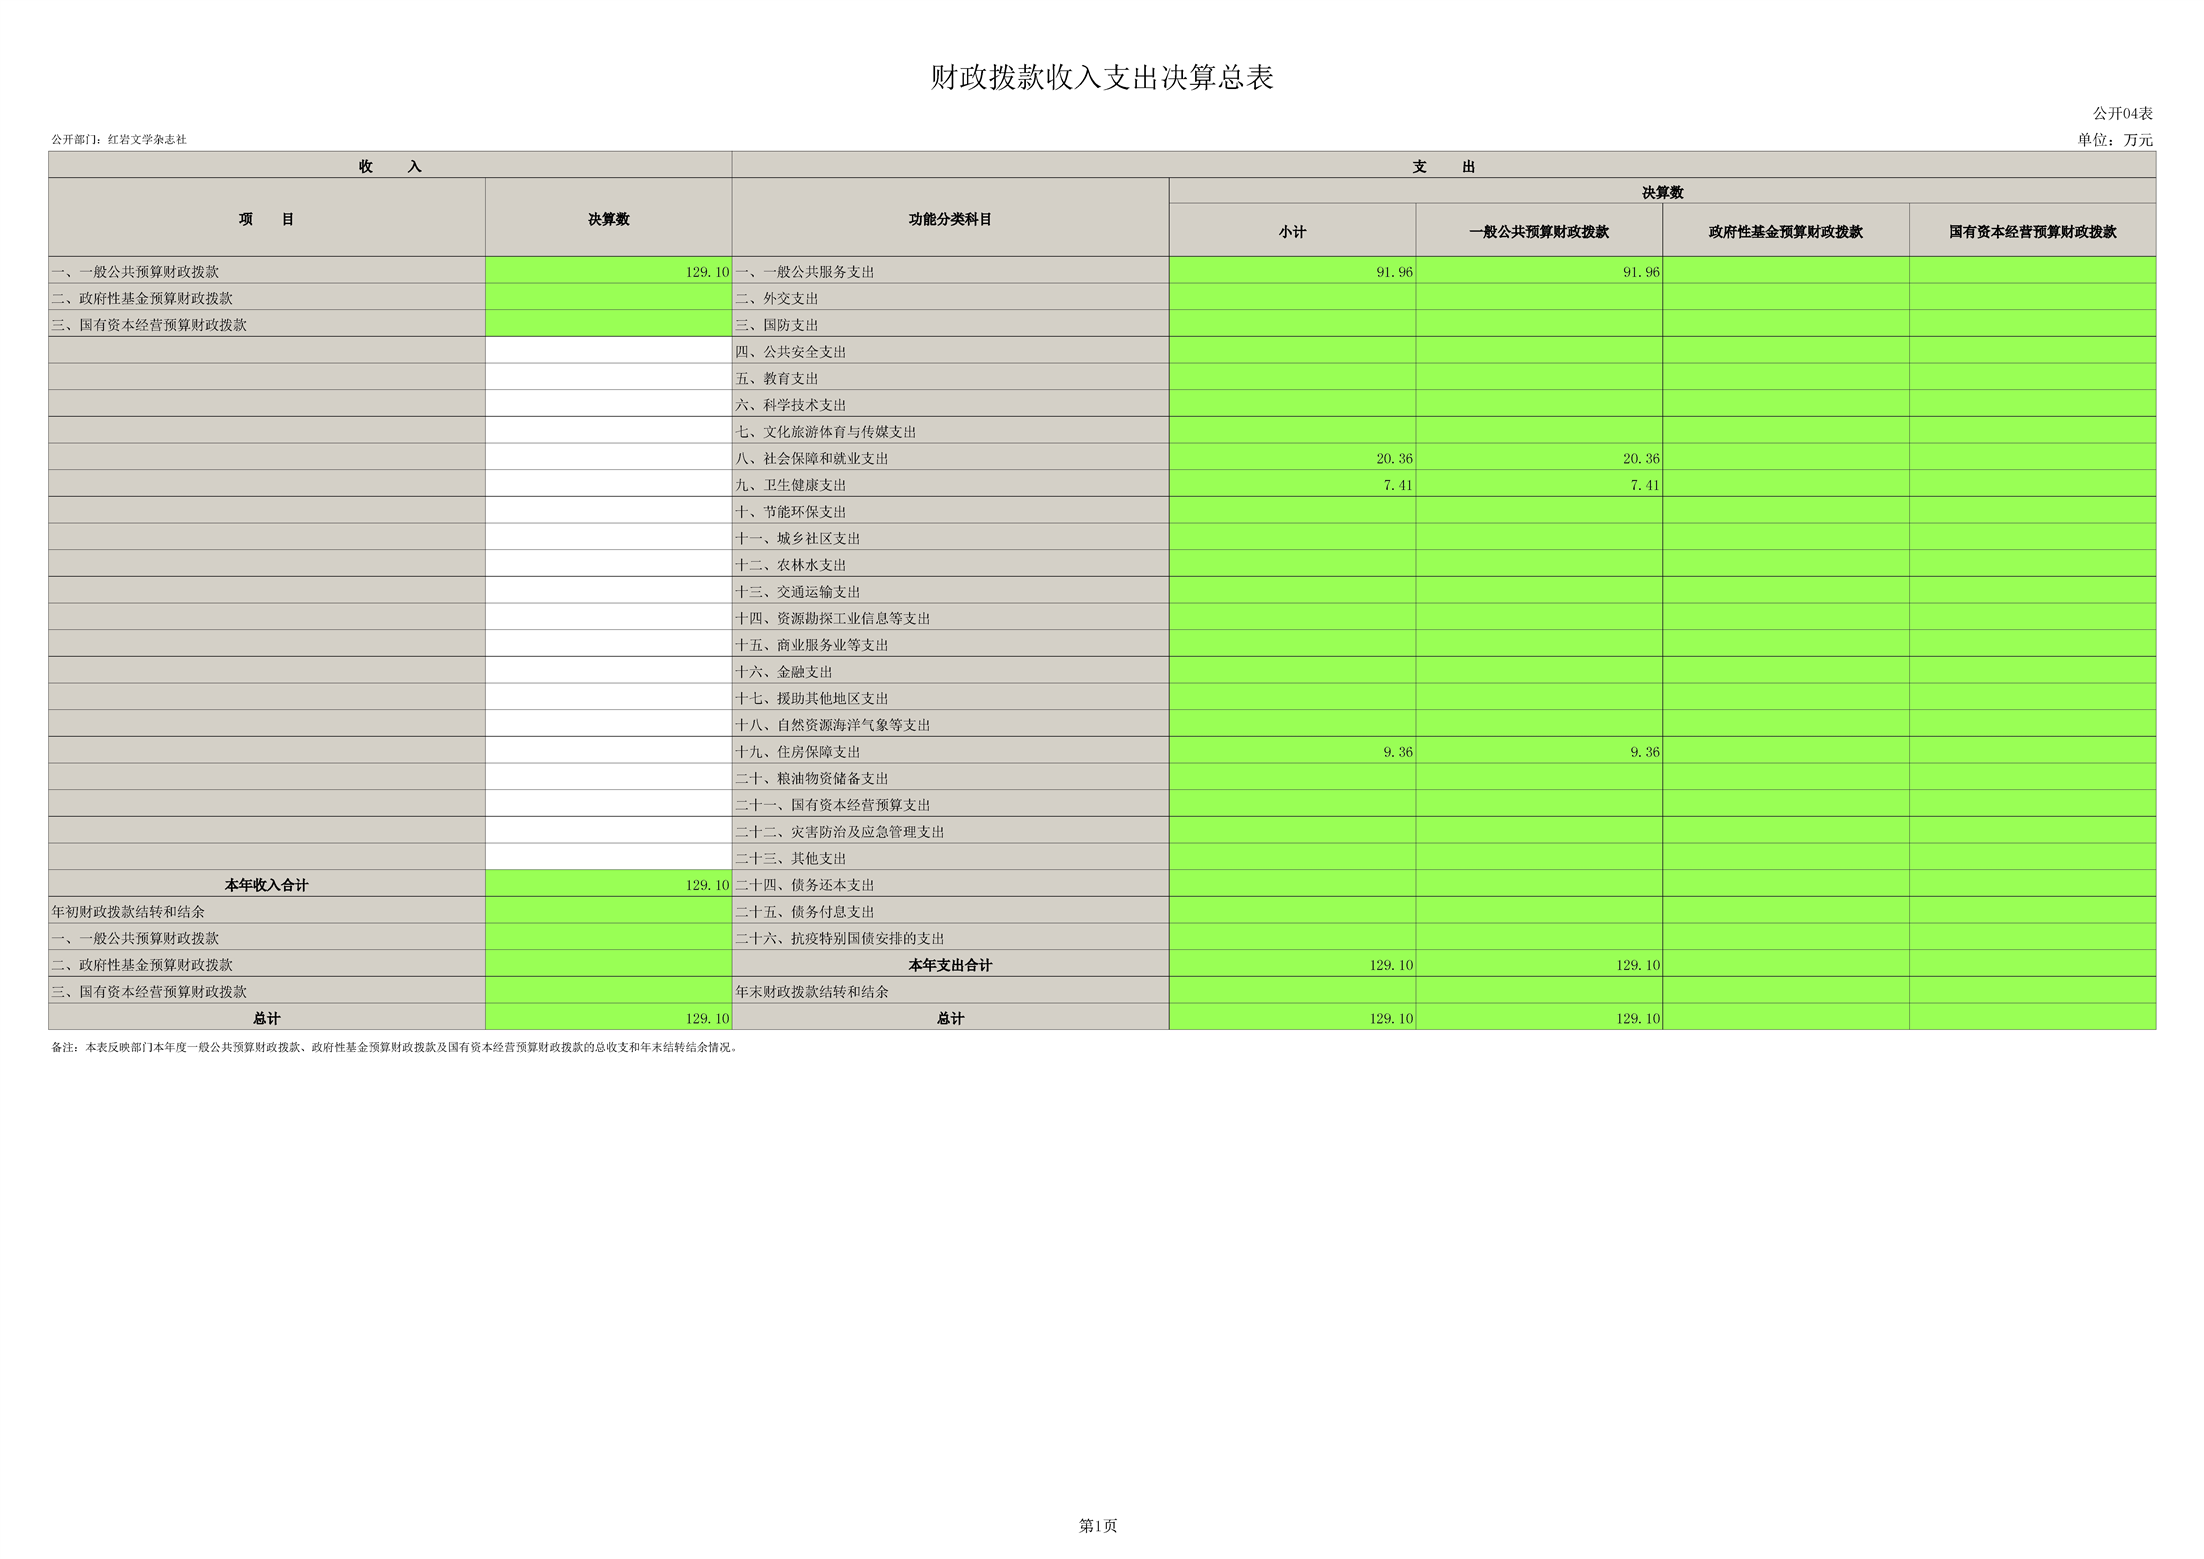Select the 本年支出合计 cell

[x=949, y=965]
